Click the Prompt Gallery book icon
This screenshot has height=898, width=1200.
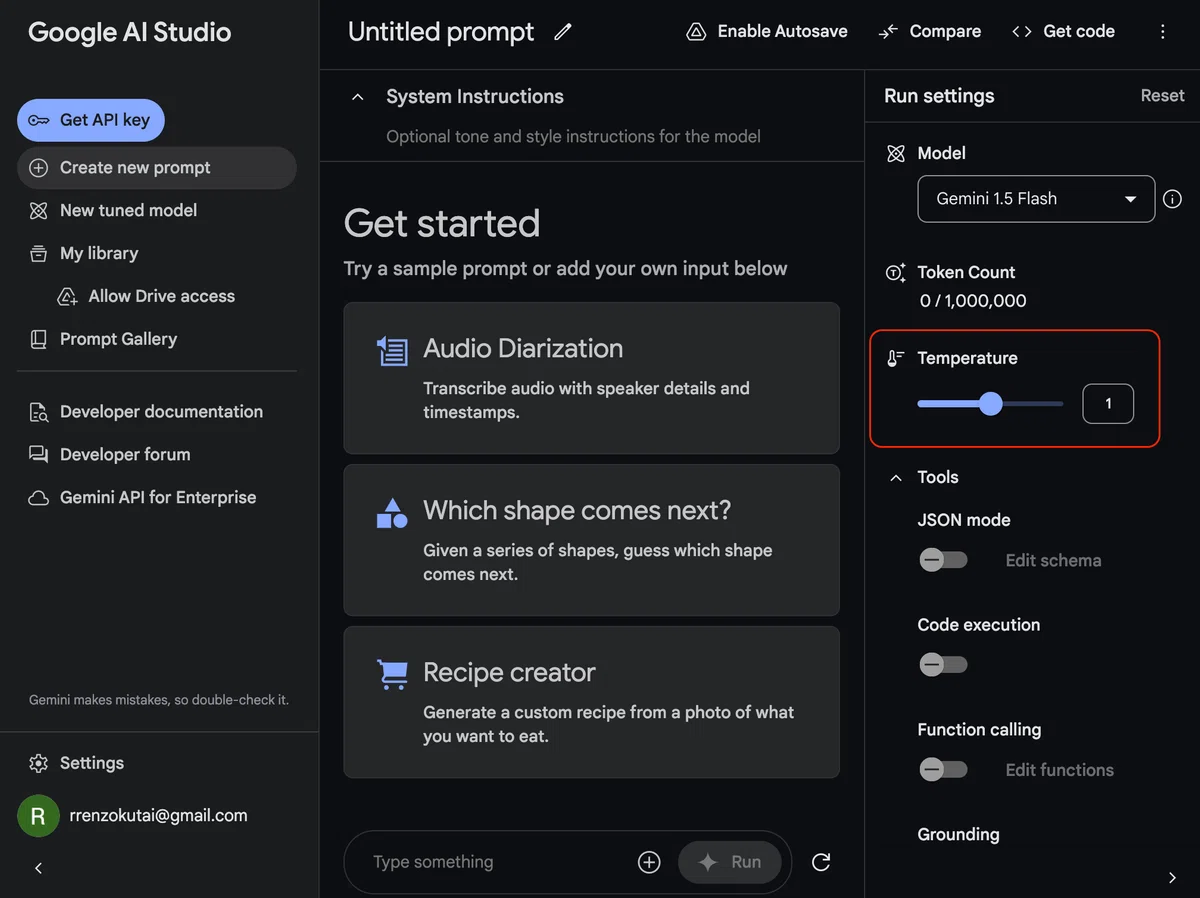coord(39,340)
